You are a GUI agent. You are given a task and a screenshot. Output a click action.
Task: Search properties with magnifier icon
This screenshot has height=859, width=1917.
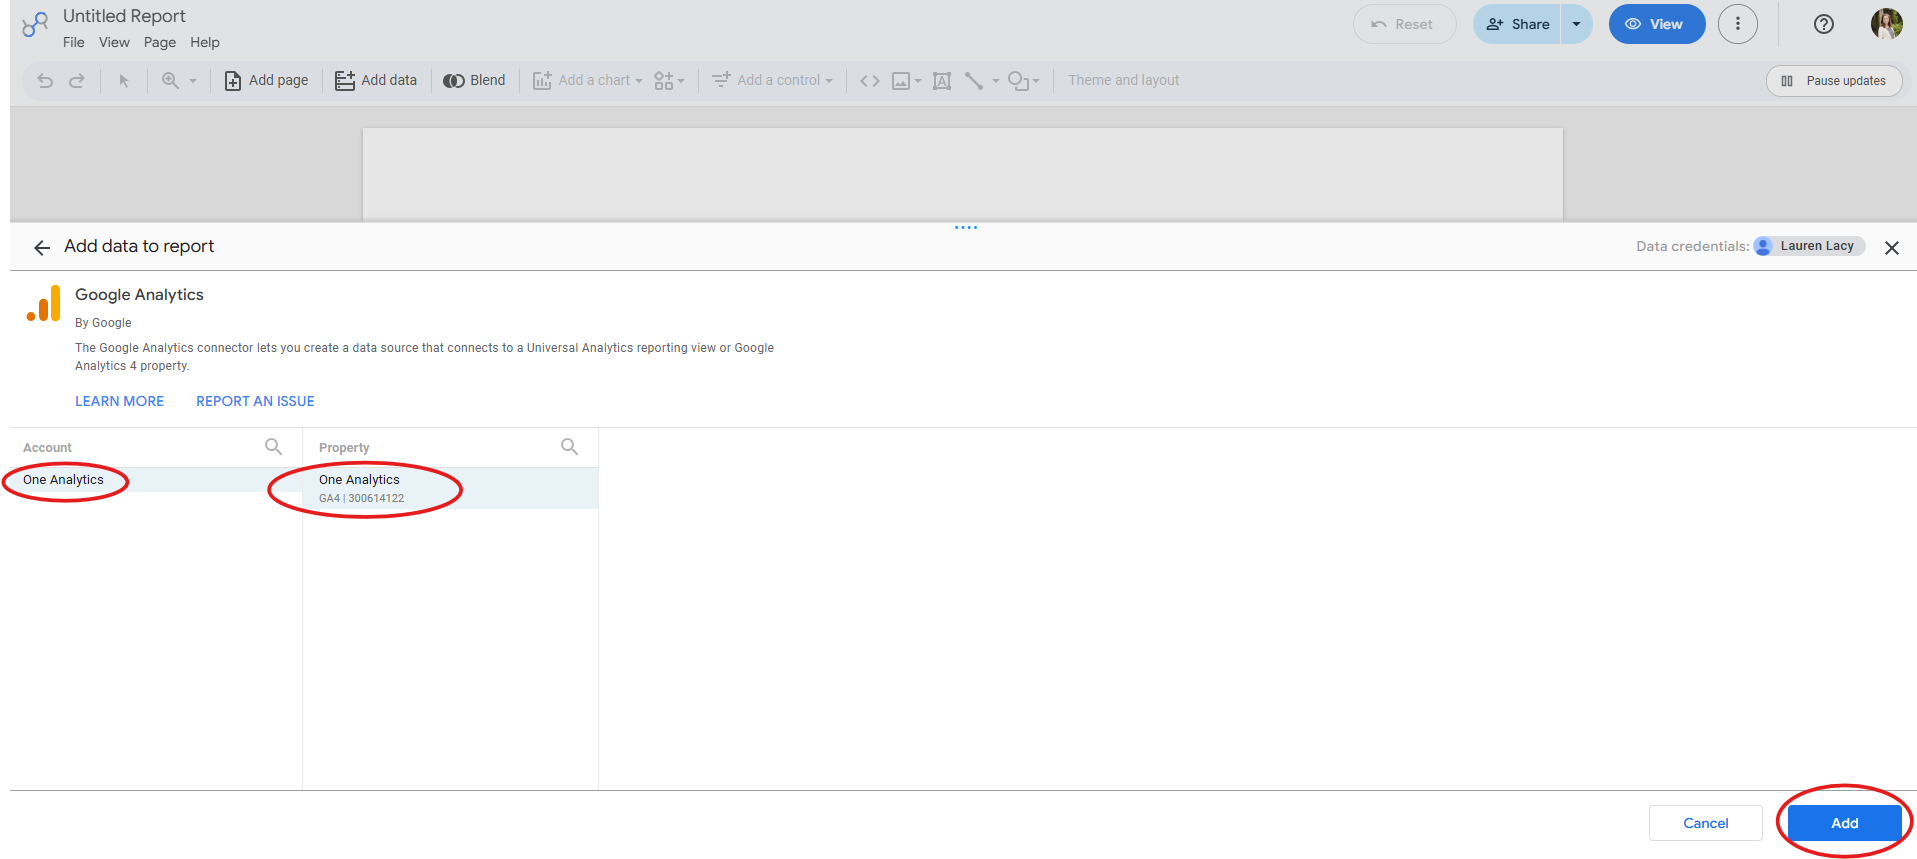click(569, 447)
